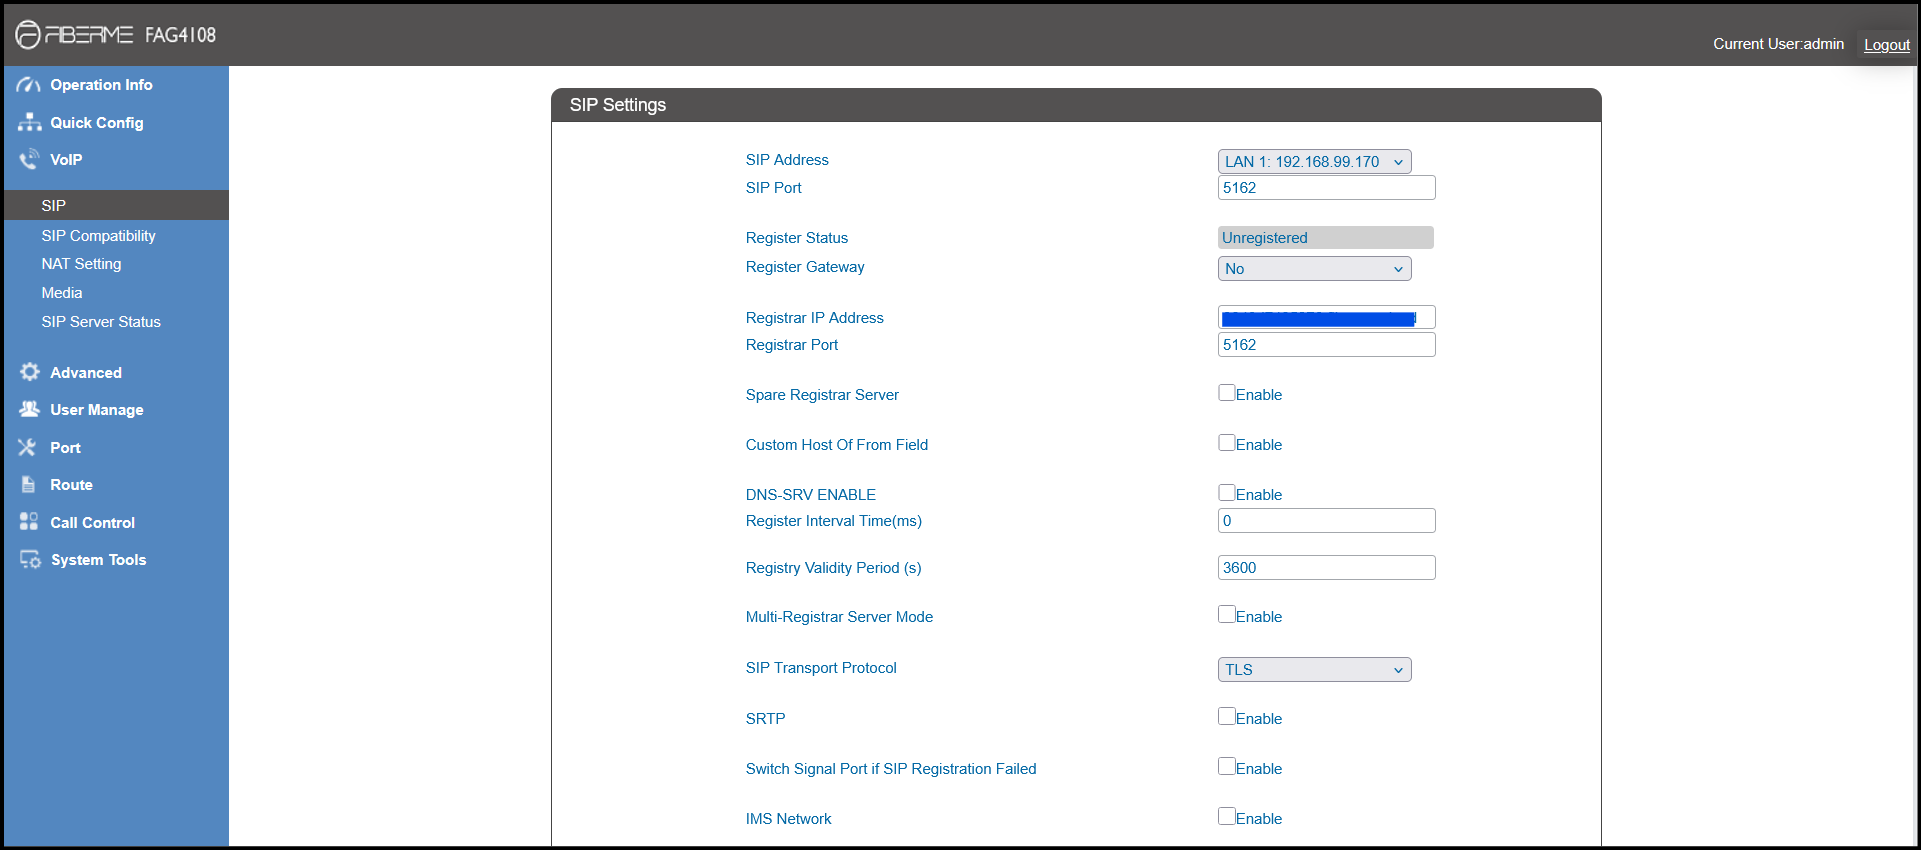Click the User Manage people icon

(x=29, y=409)
